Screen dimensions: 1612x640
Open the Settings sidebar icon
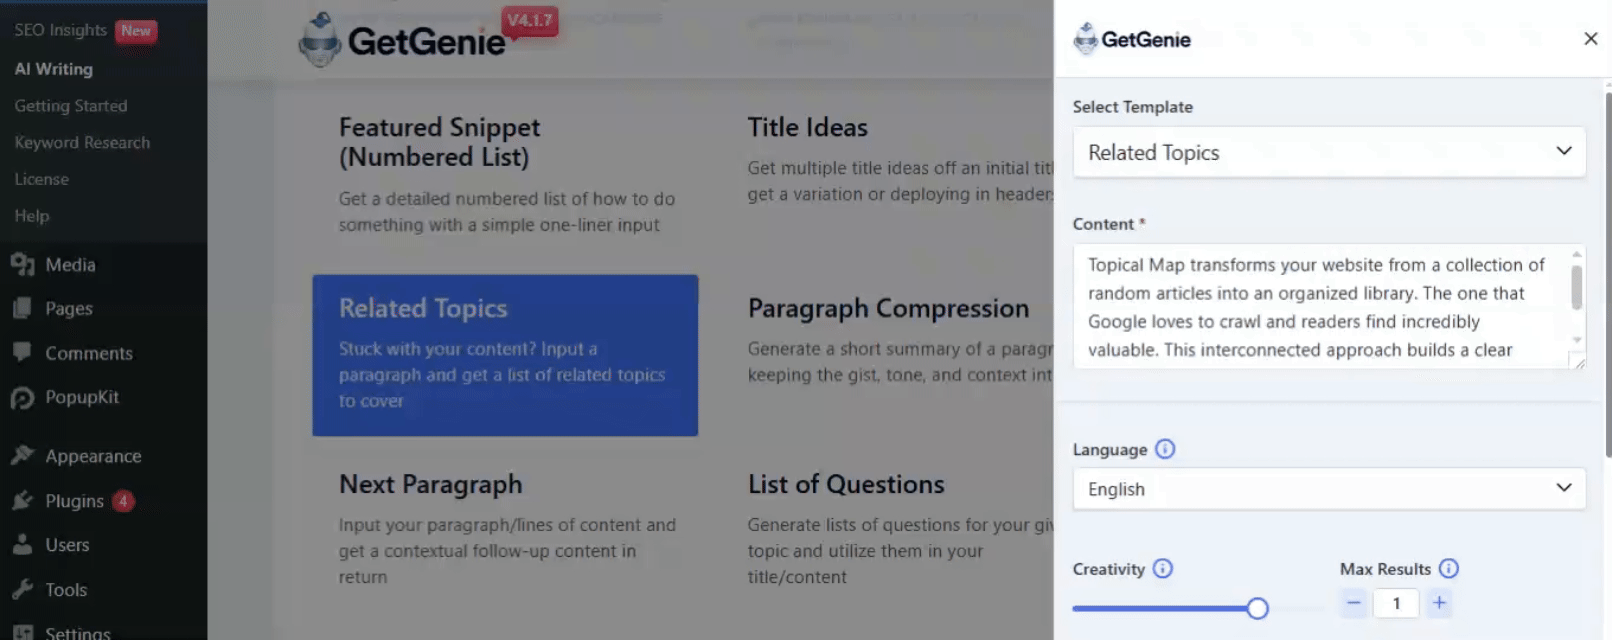point(22,632)
